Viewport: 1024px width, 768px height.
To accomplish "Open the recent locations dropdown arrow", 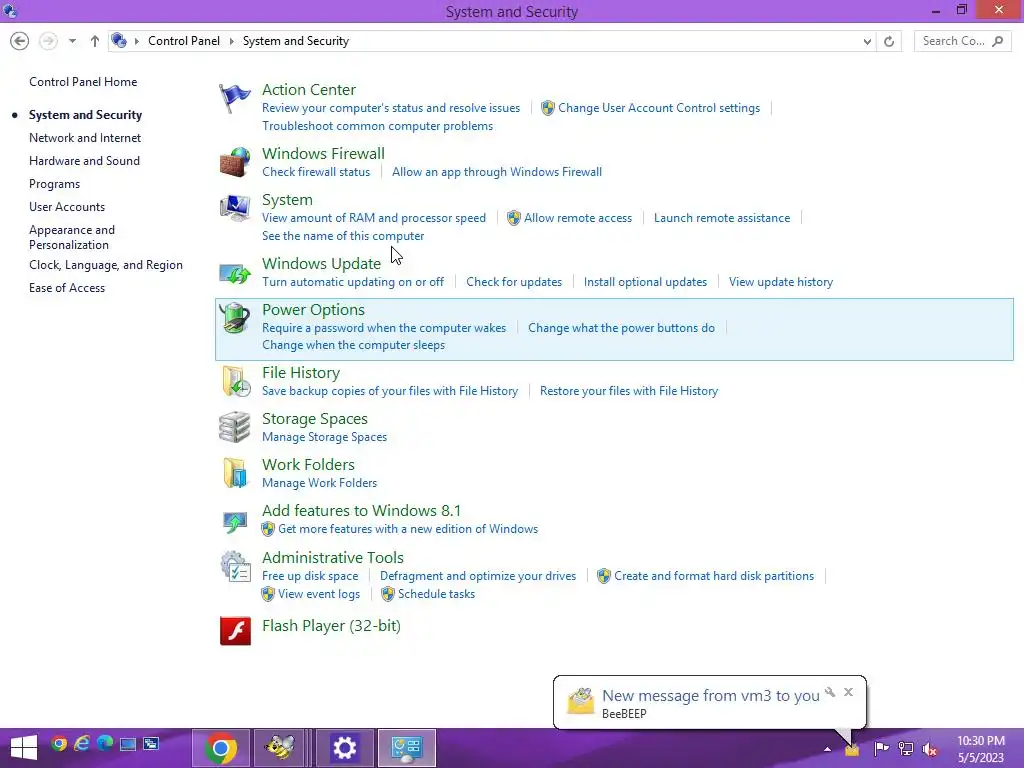I will 72,41.
